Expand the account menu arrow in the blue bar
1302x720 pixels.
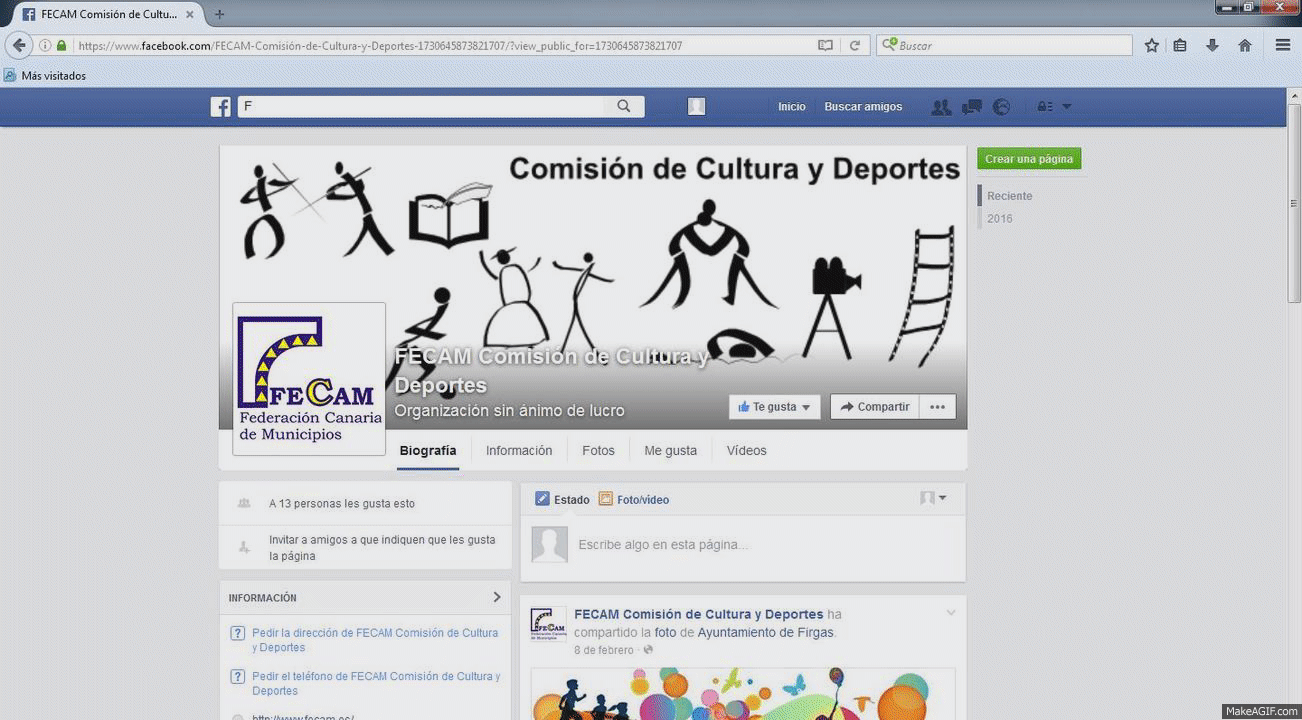[1067, 107]
